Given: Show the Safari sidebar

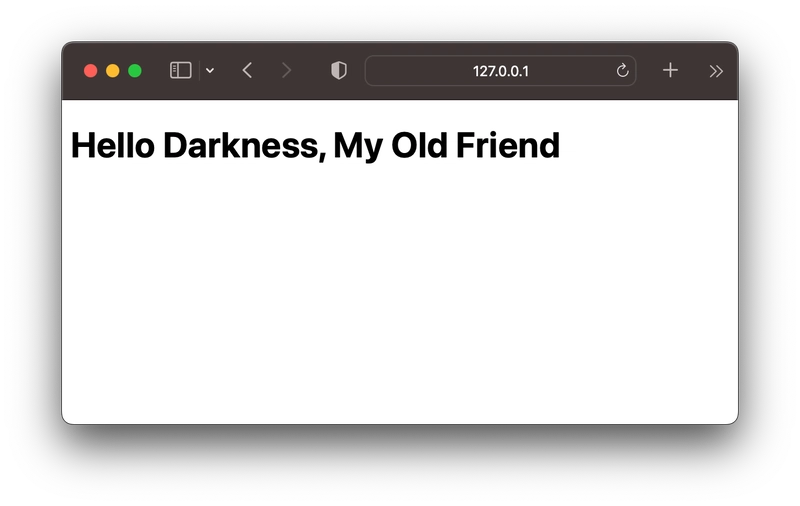Looking at the screenshot, I should point(181,70).
